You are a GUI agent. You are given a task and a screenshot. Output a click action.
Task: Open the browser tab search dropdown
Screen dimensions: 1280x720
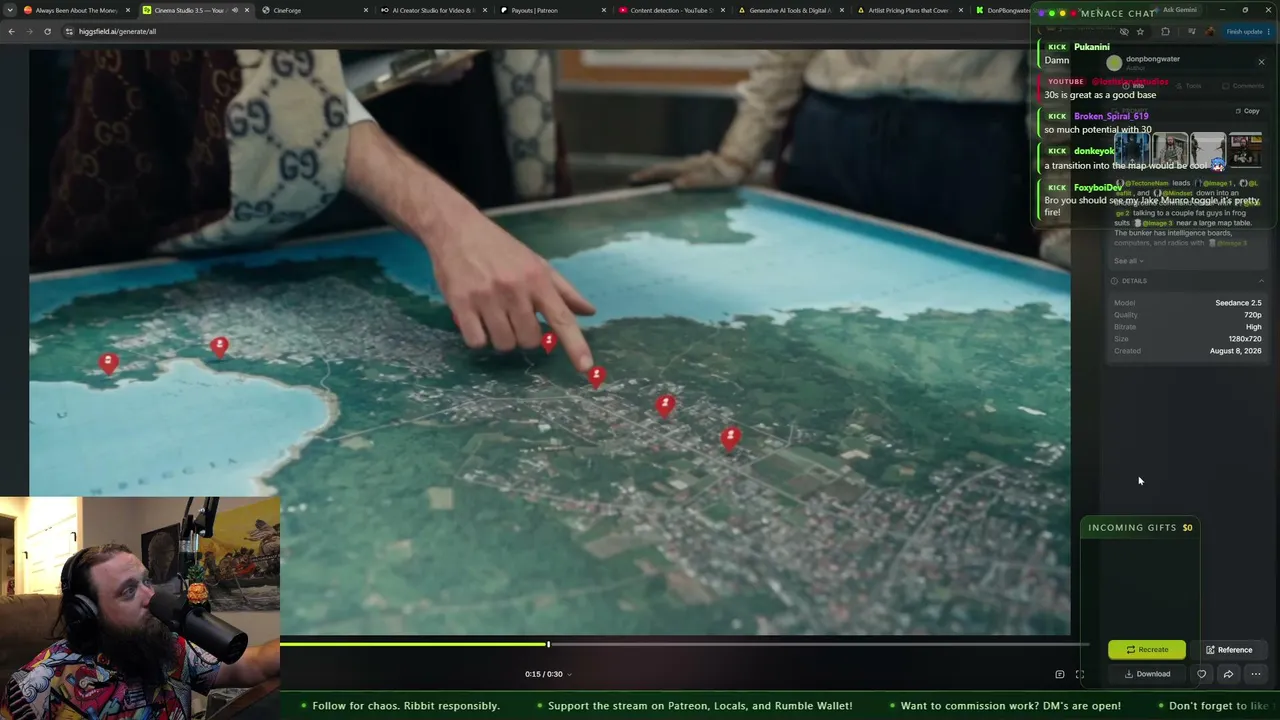[x=10, y=10]
